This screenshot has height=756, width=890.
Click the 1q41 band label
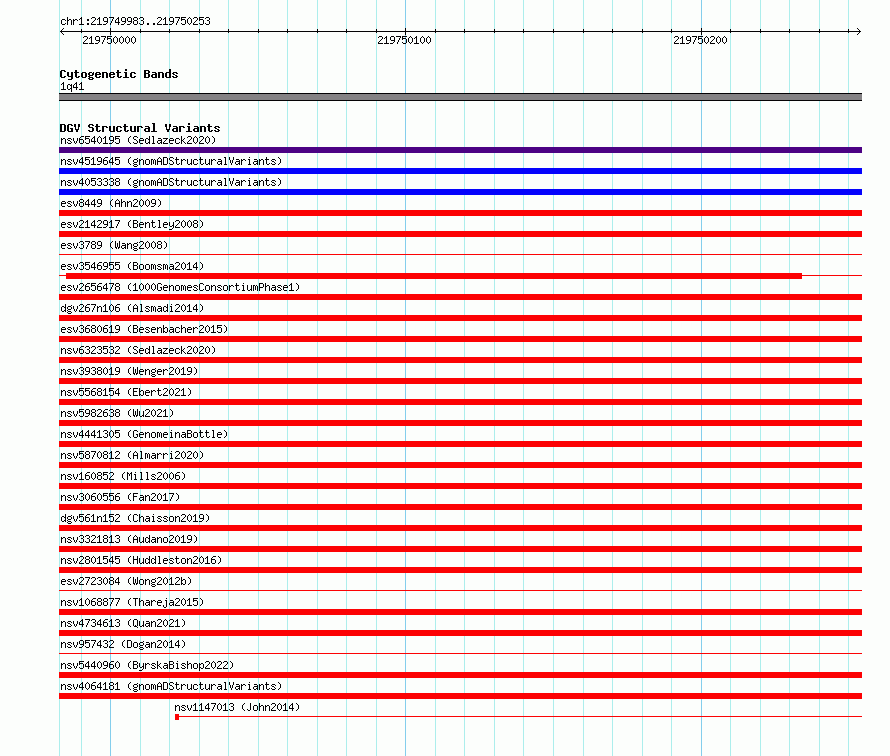[72, 86]
